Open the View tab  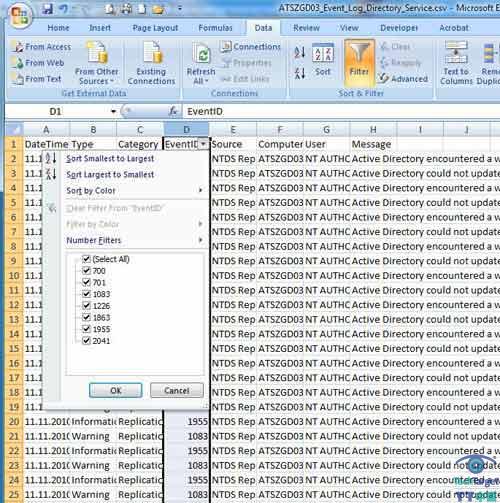(349, 28)
